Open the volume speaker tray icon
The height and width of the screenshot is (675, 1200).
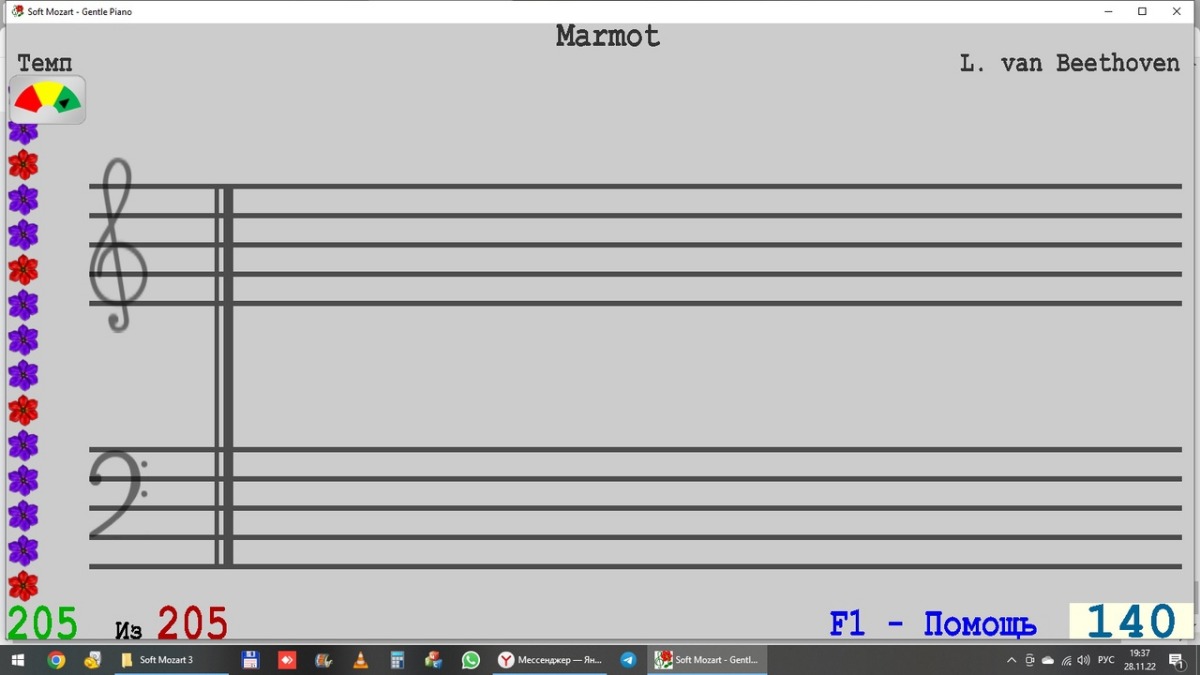(1083, 660)
